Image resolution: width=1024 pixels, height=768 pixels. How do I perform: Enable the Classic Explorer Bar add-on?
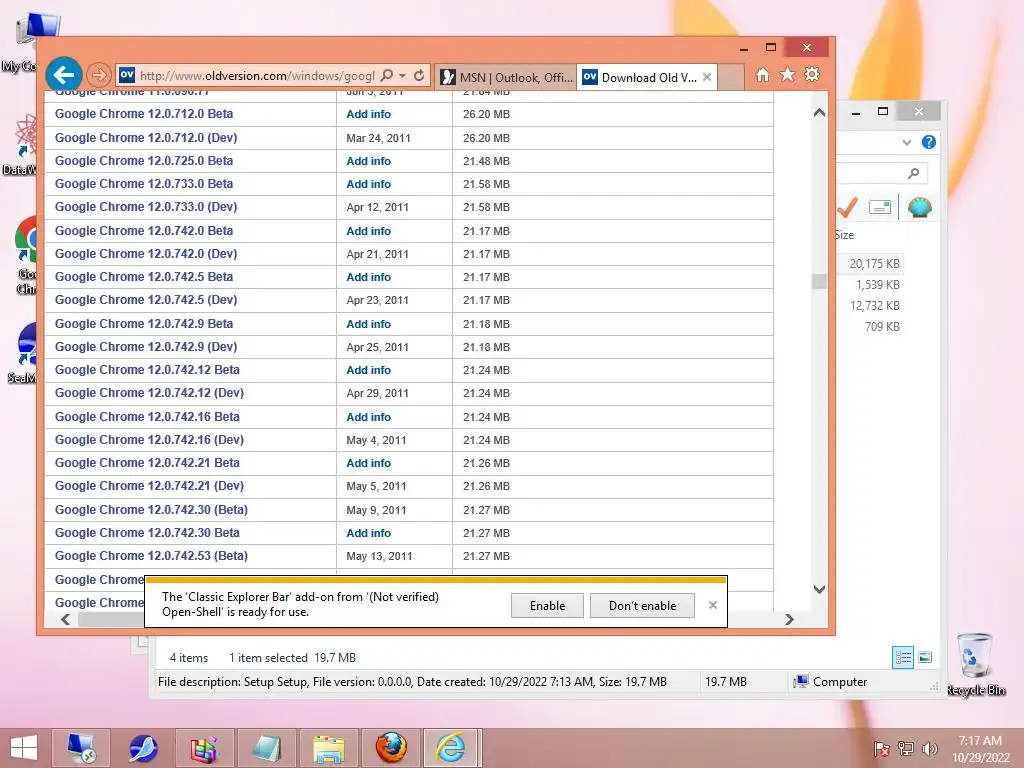[x=547, y=605]
